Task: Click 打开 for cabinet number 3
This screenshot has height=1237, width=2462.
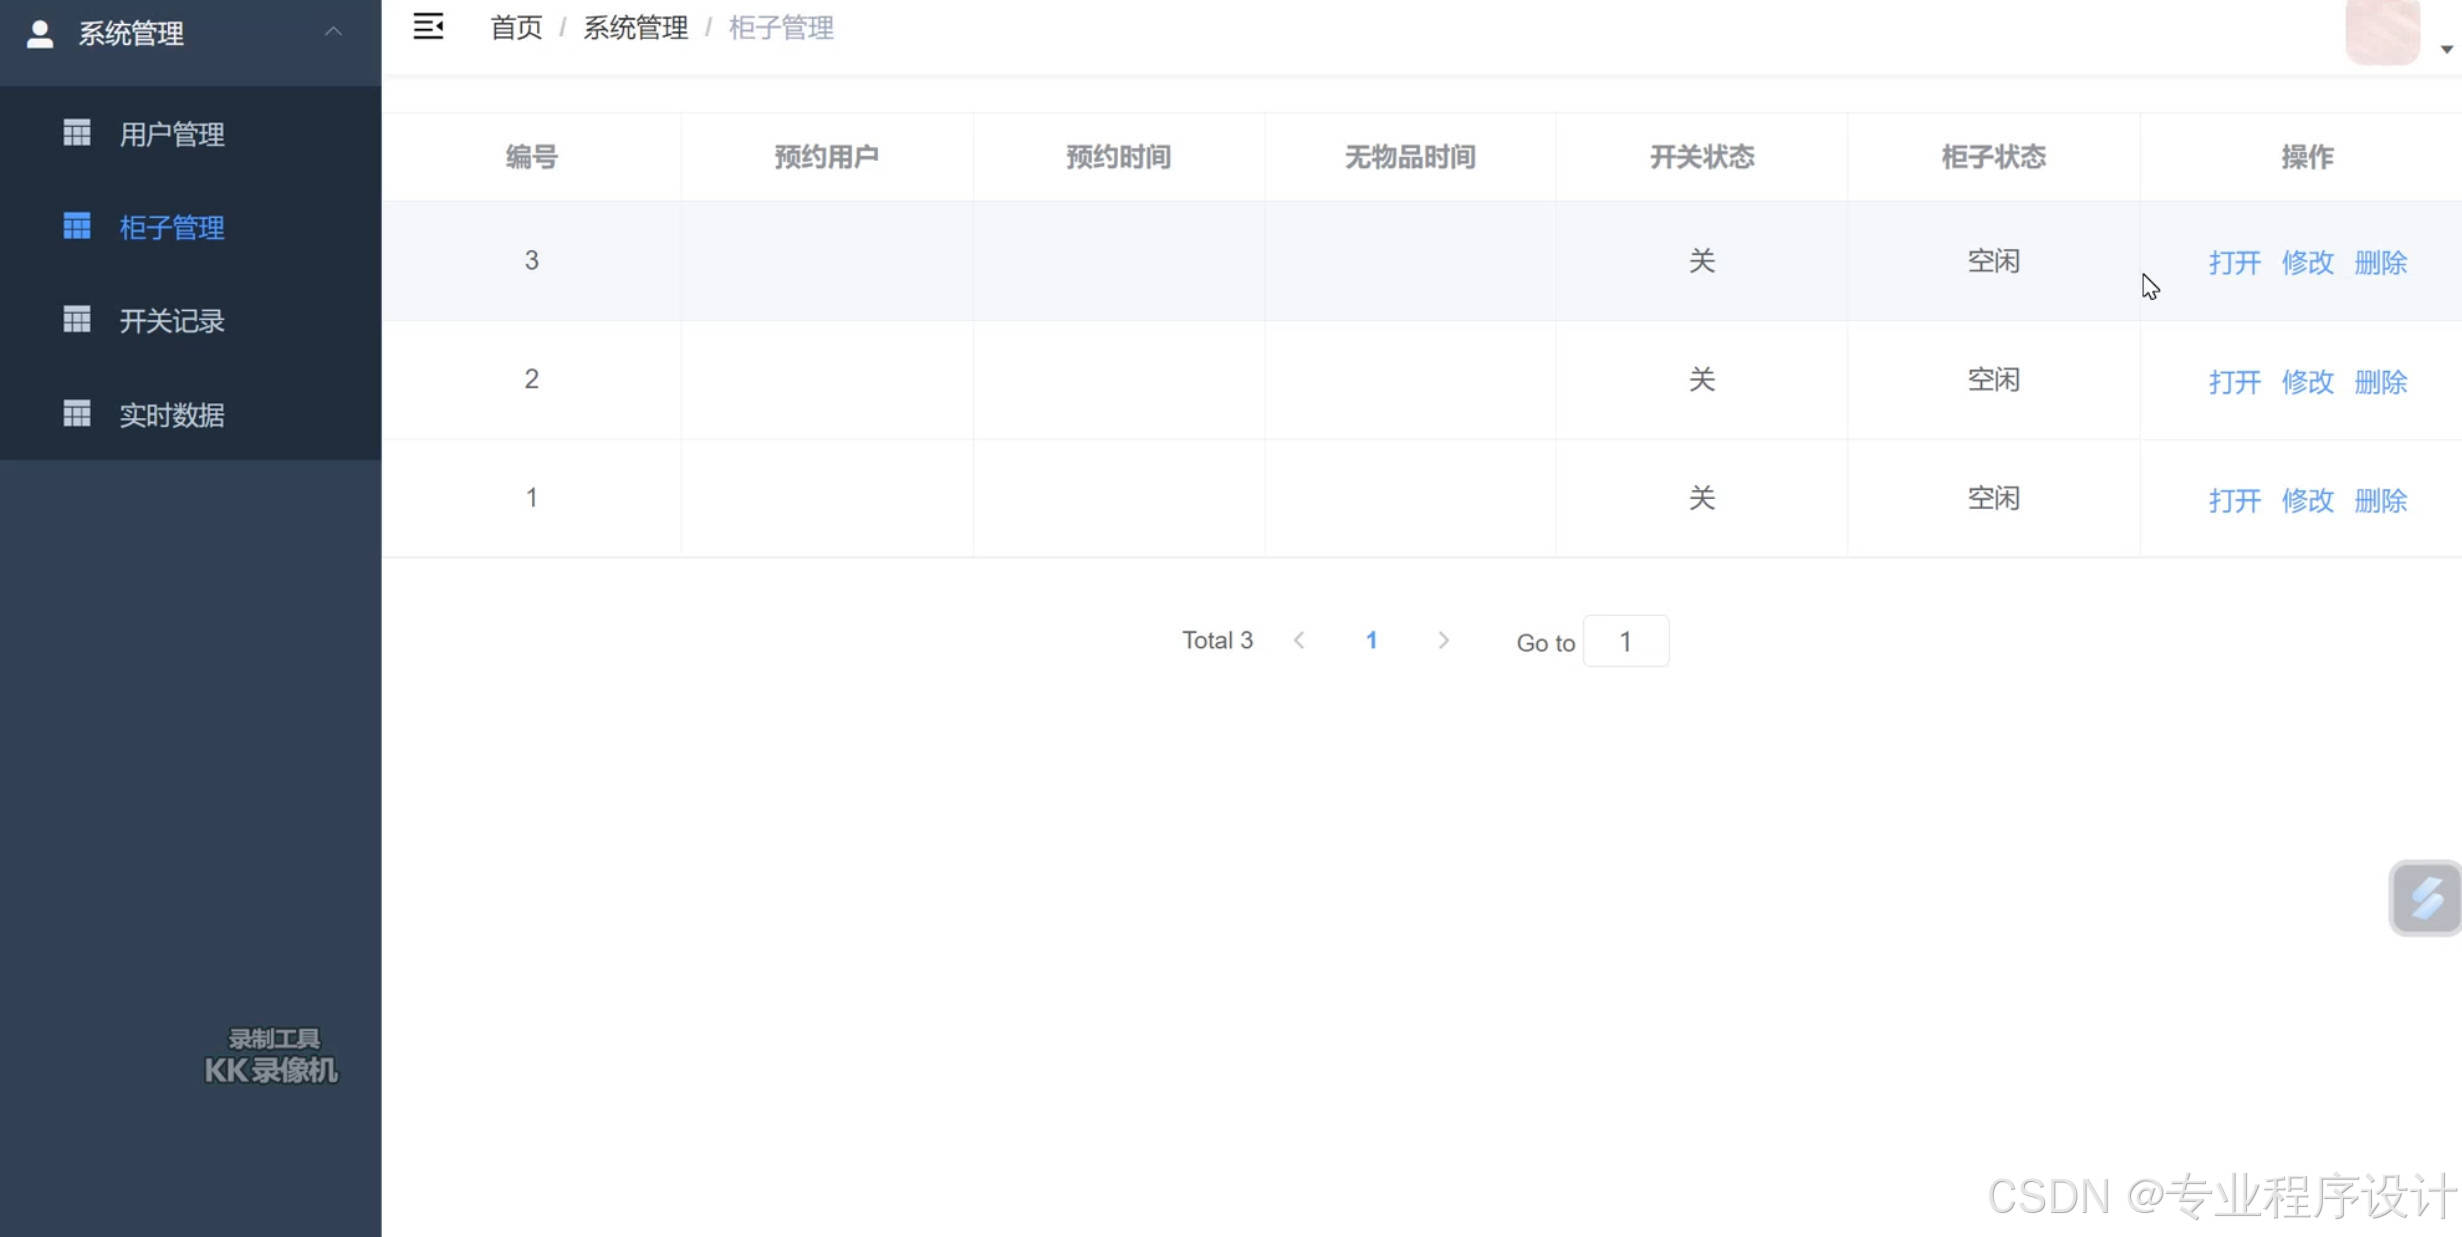Action: pos(2234,263)
